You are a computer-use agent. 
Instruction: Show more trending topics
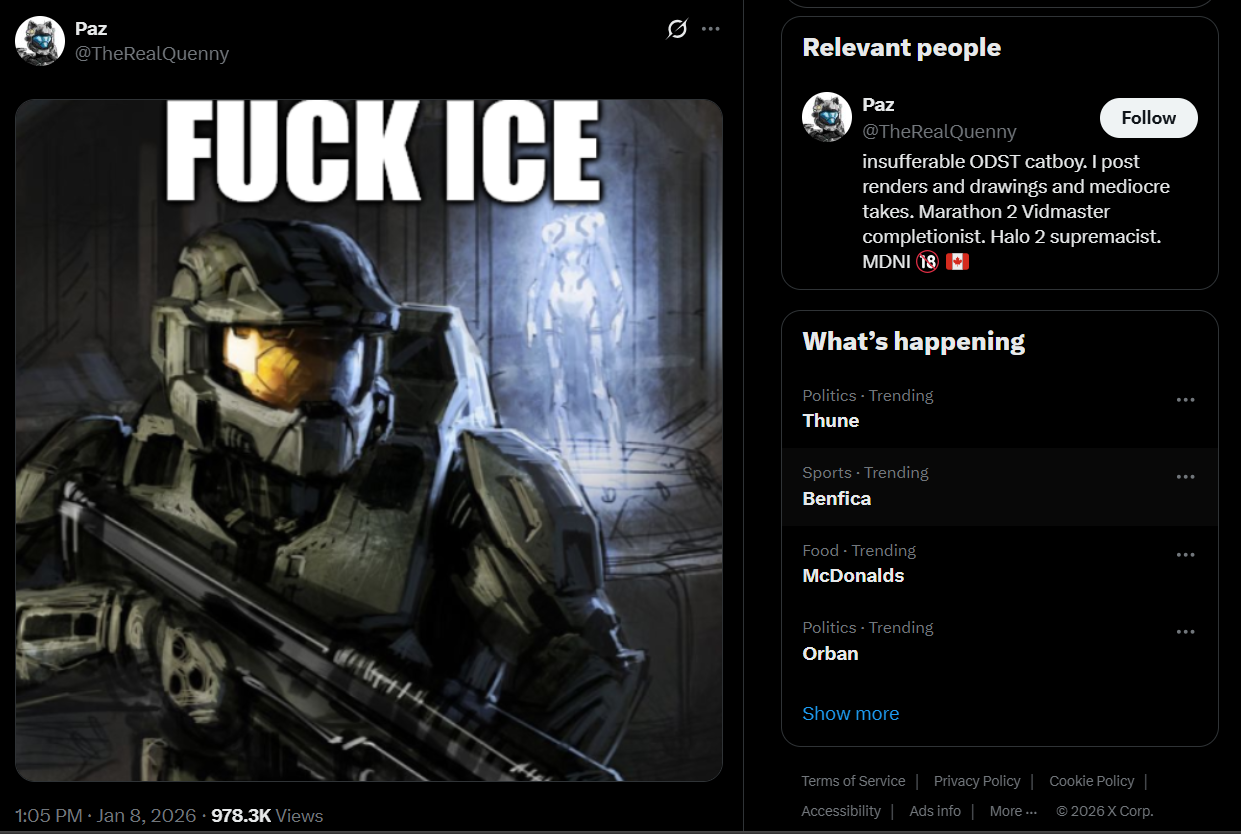pyautogui.click(x=850, y=713)
